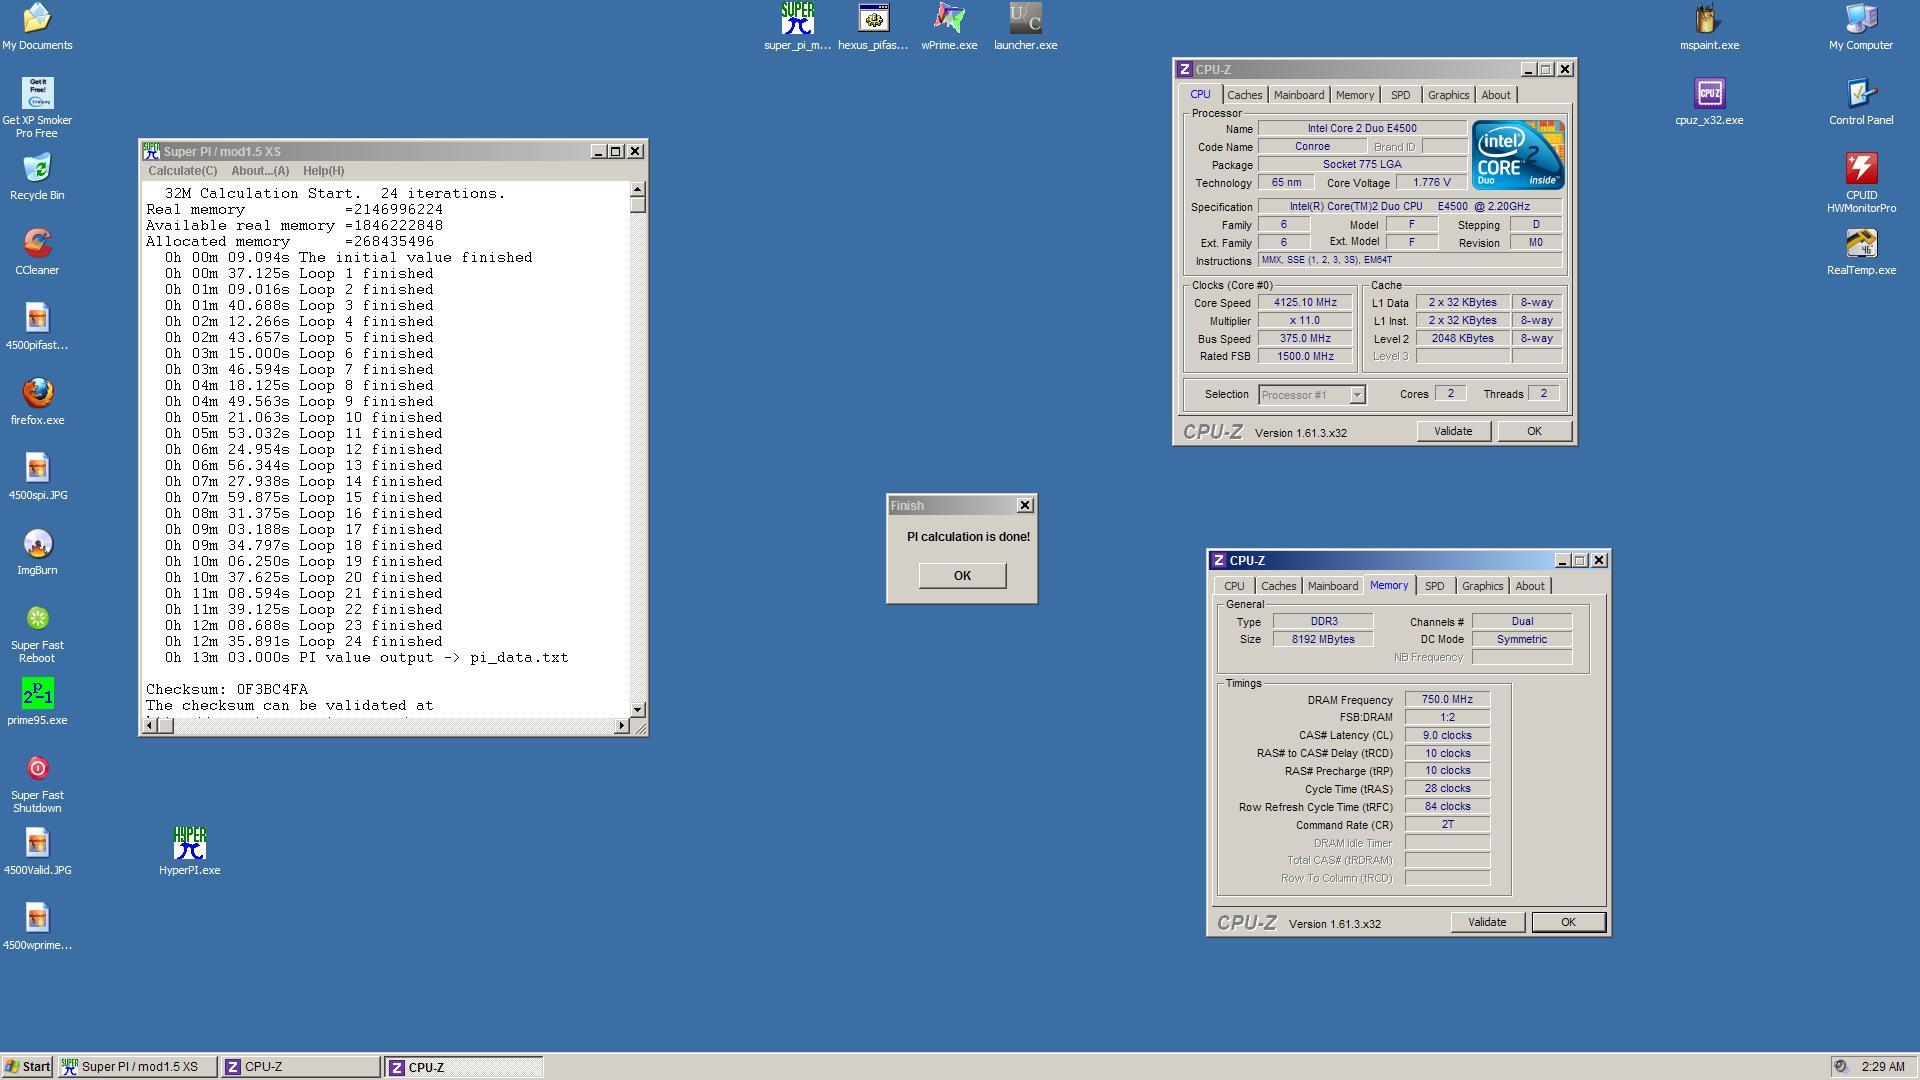This screenshot has height=1080, width=1920.
Task: Open Graphics tab in lower CPU-Z window
Action: pyautogui.click(x=1482, y=586)
